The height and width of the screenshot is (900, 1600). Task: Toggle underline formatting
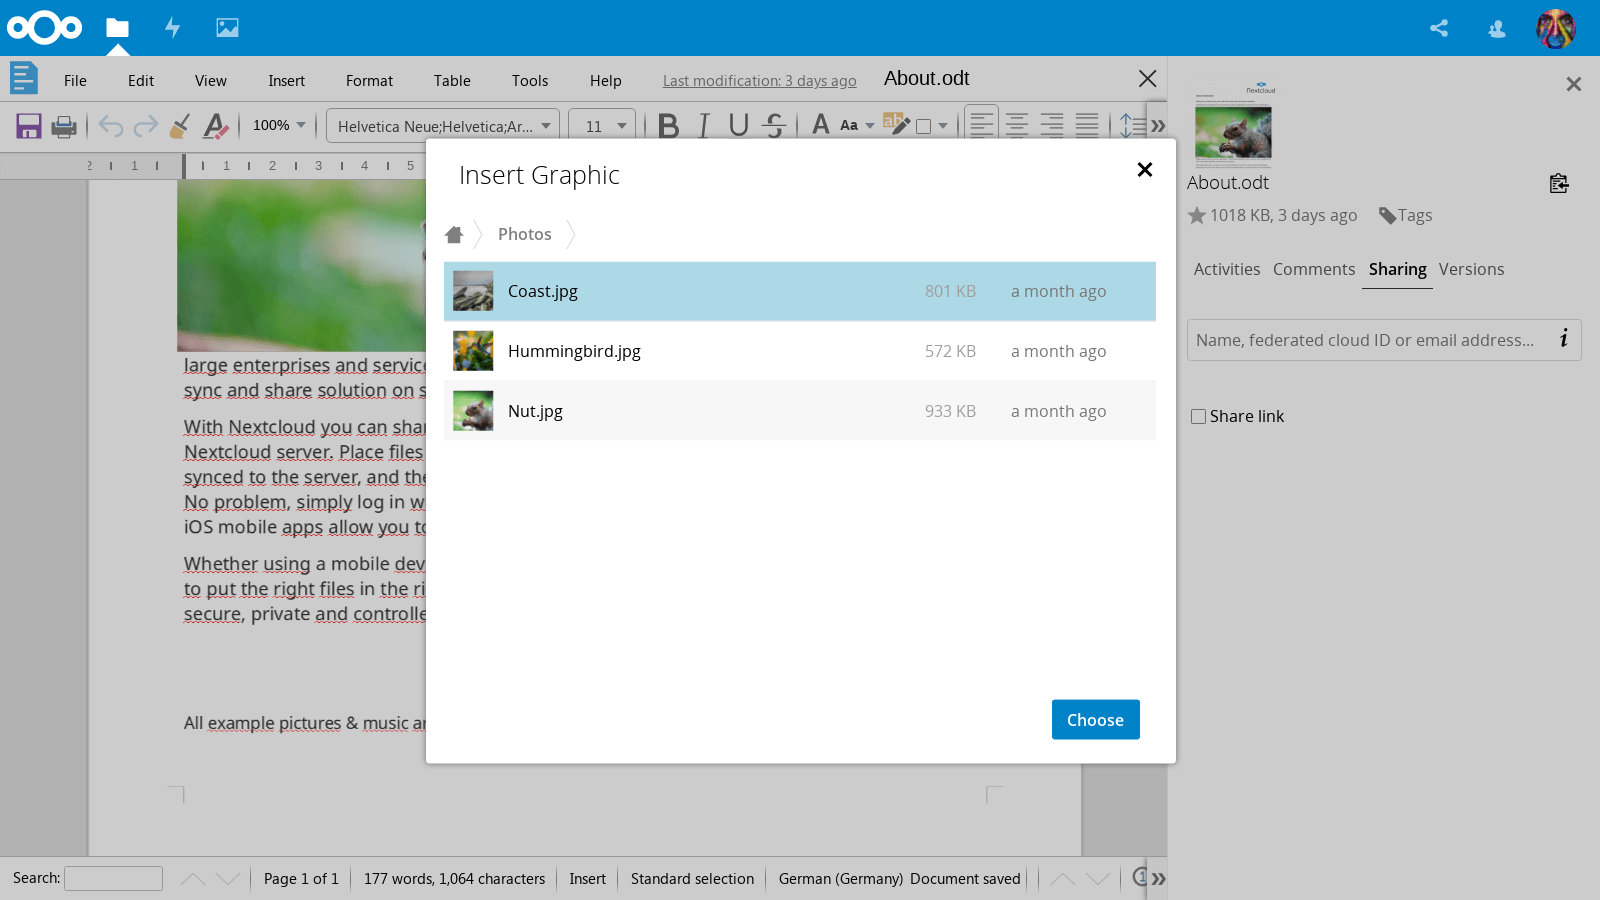tap(738, 126)
